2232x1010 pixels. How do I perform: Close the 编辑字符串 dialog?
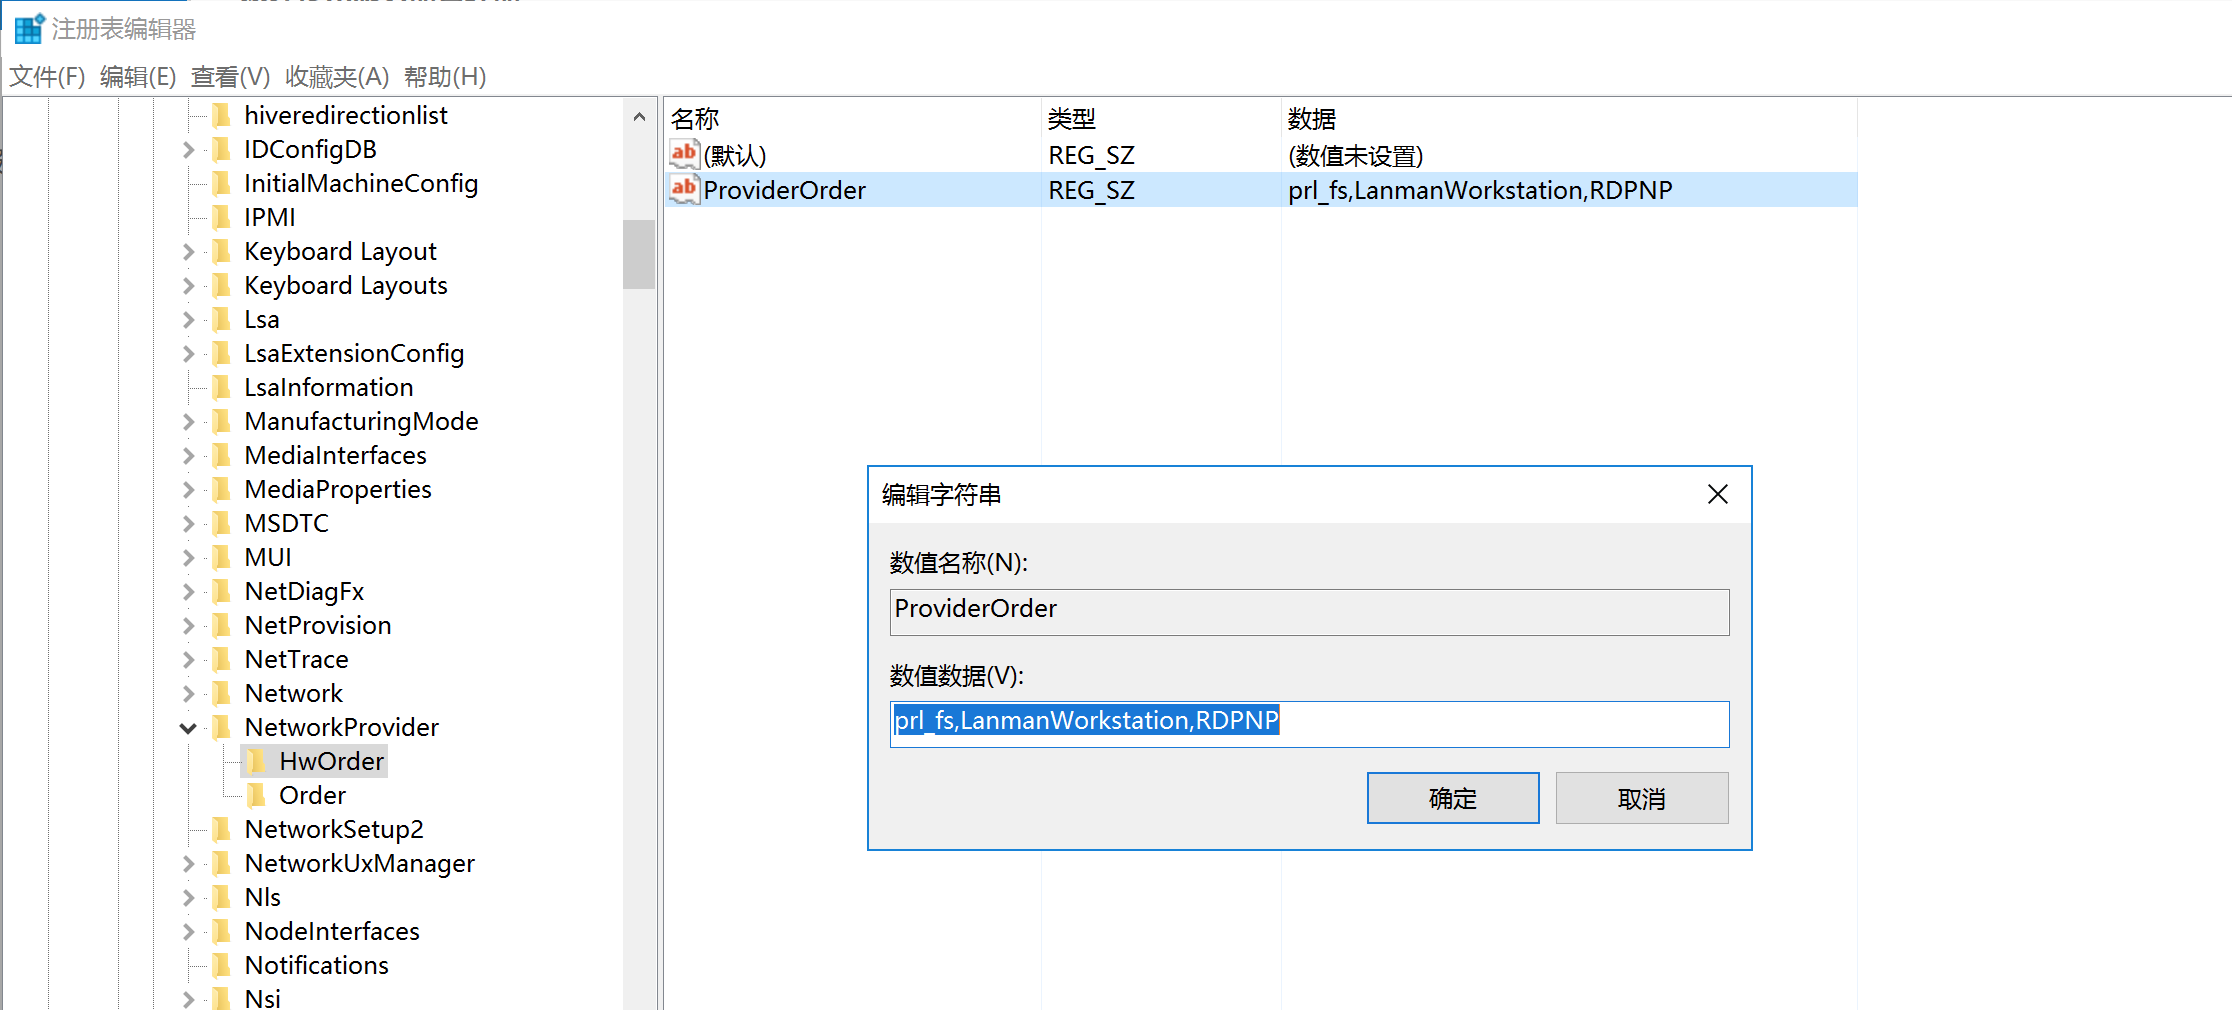point(1717,494)
